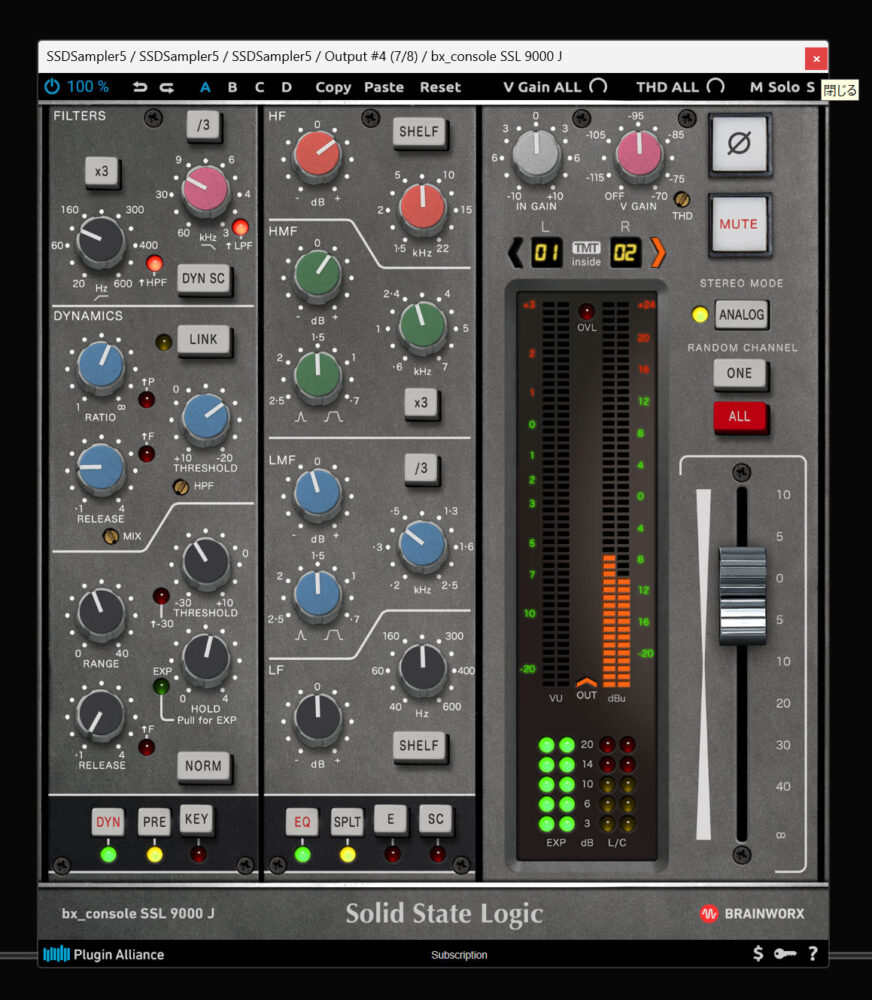Image resolution: width=872 pixels, height=1000 pixels.
Task: Click the black HPF frequency knob
Action: click(x=100, y=240)
